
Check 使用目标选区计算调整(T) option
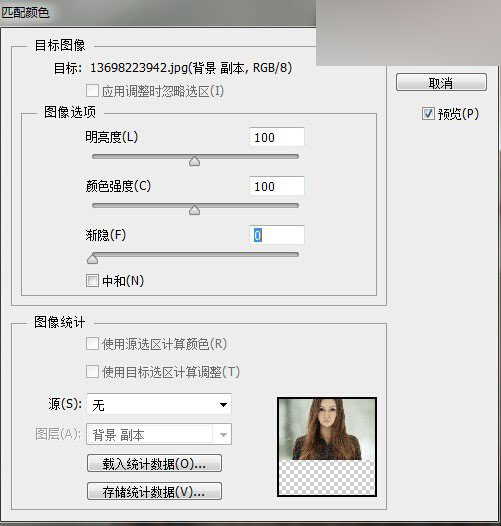click(x=92, y=372)
